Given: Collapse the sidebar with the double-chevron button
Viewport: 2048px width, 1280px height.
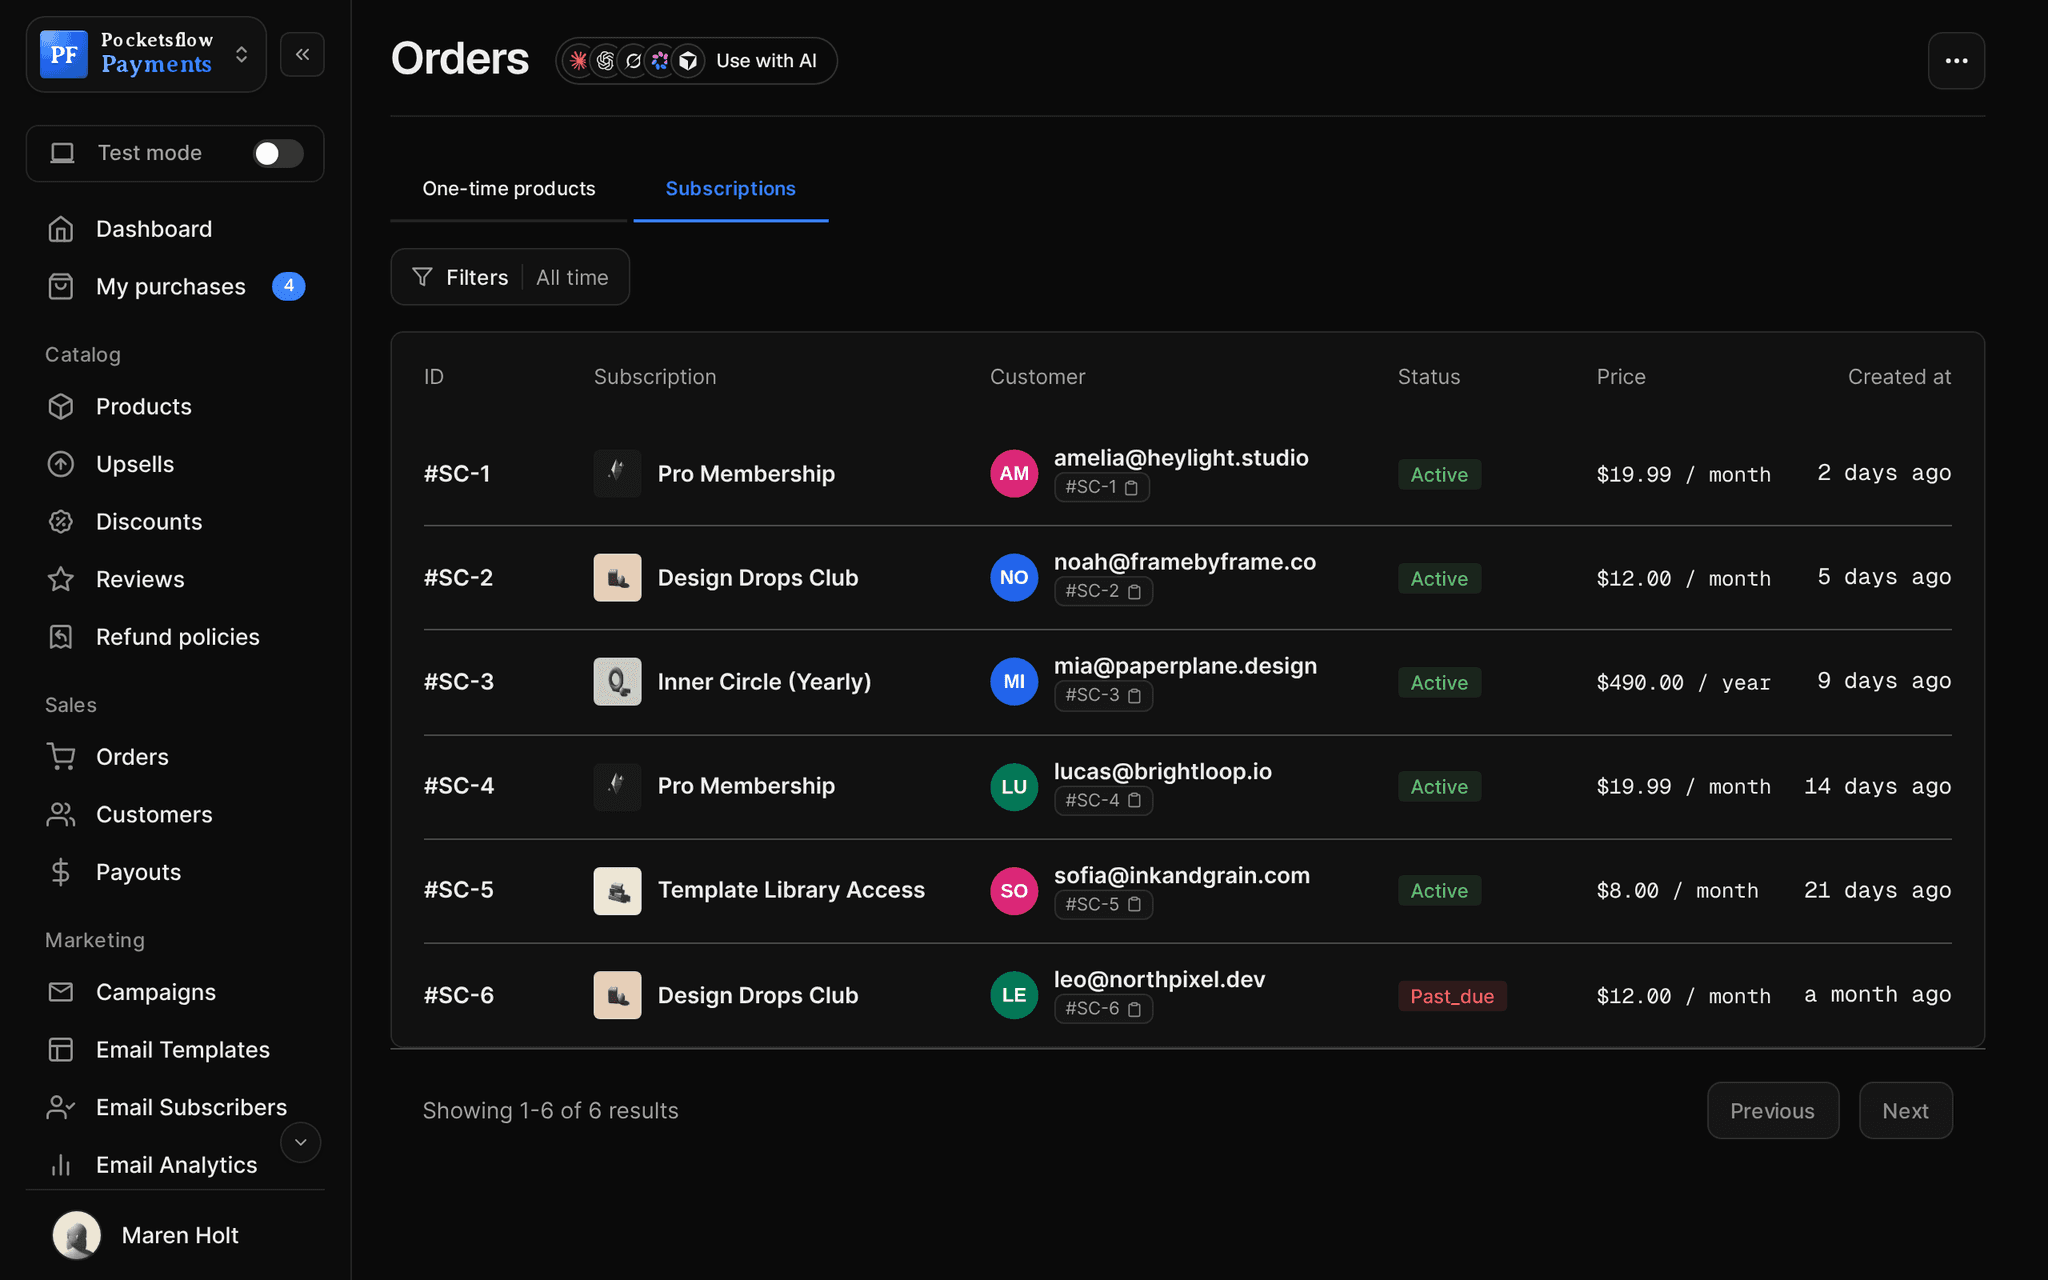Looking at the screenshot, I should tap(302, 54).
